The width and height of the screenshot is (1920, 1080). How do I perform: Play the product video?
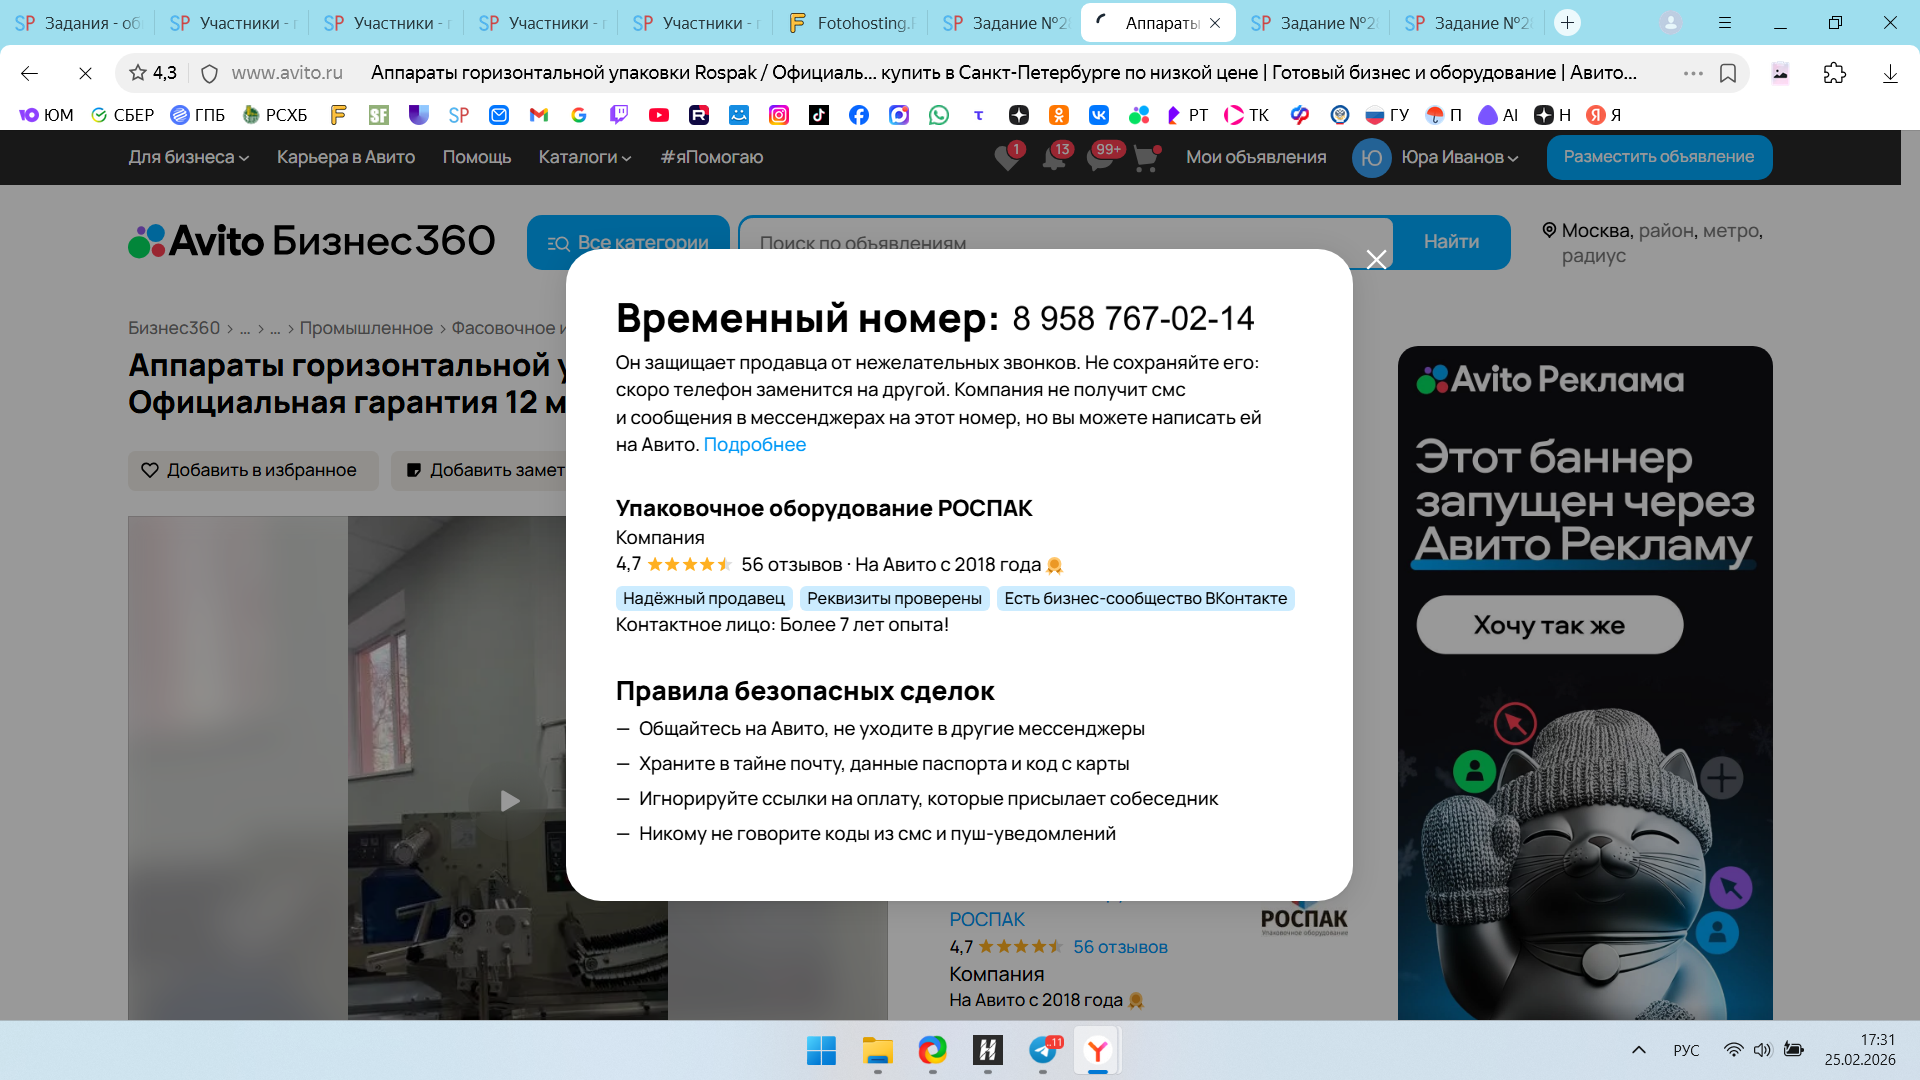[509, 801]
